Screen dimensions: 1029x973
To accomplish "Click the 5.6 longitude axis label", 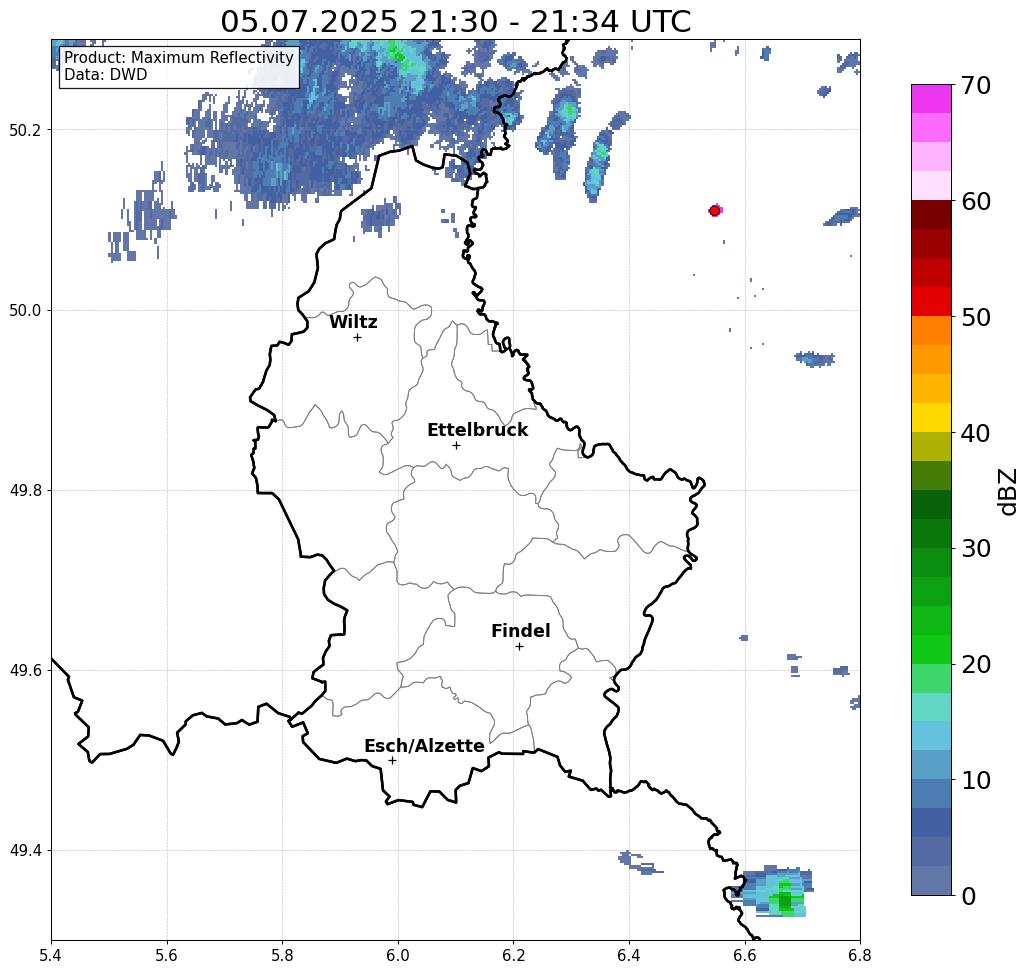I will click(167, 955).
